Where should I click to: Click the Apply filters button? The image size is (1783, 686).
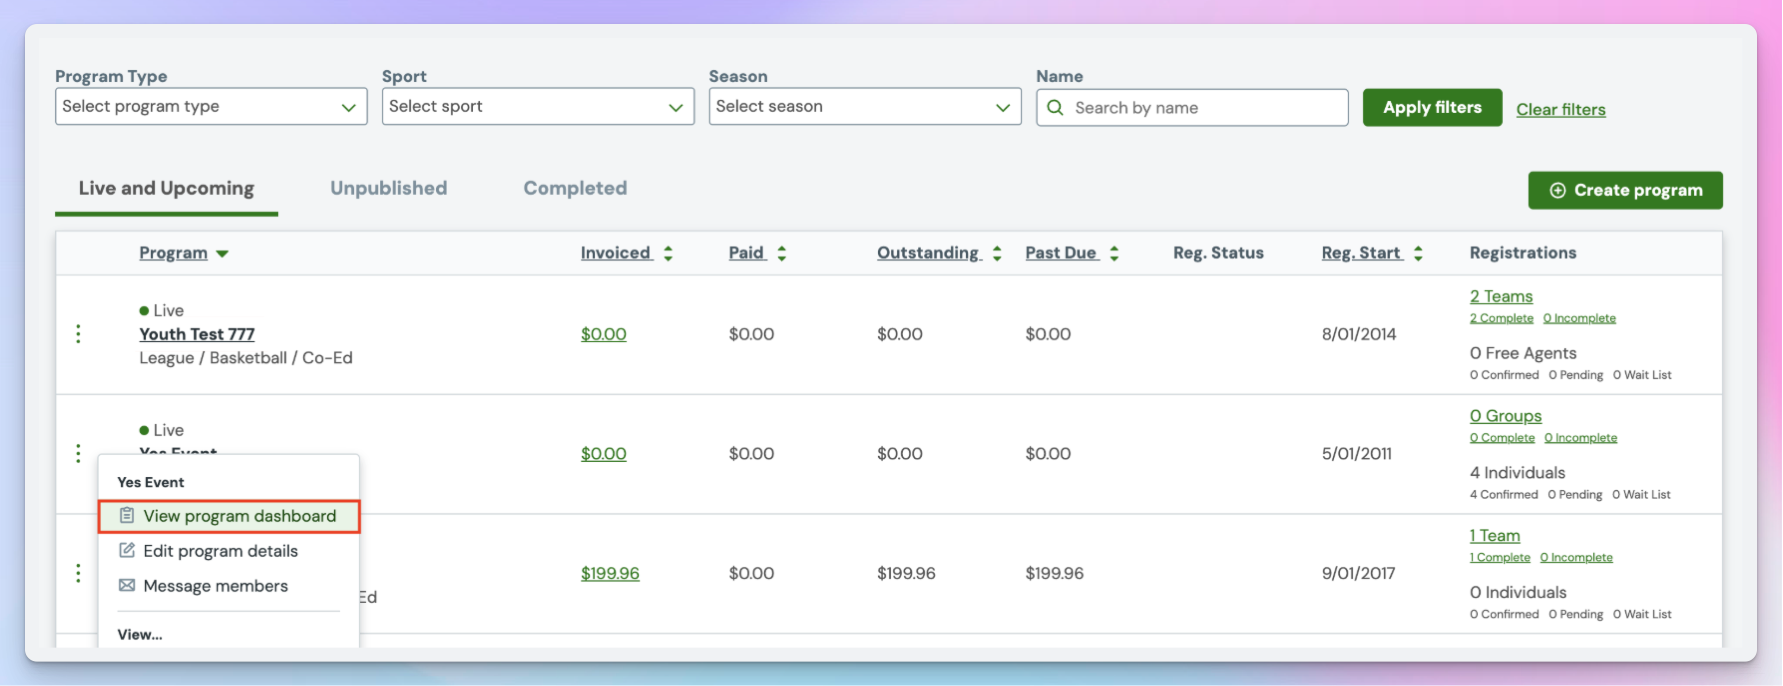(1432, 107)
